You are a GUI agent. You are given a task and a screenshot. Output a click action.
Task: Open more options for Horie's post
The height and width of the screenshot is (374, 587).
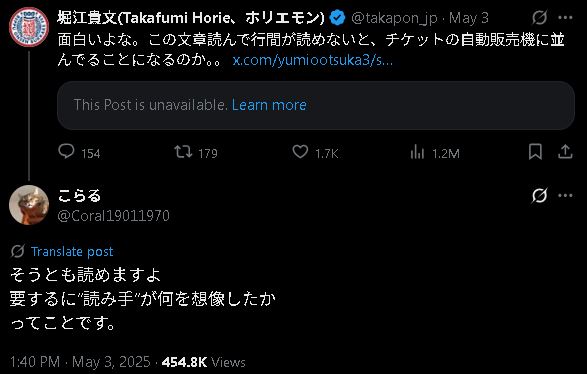coord(565,18)
